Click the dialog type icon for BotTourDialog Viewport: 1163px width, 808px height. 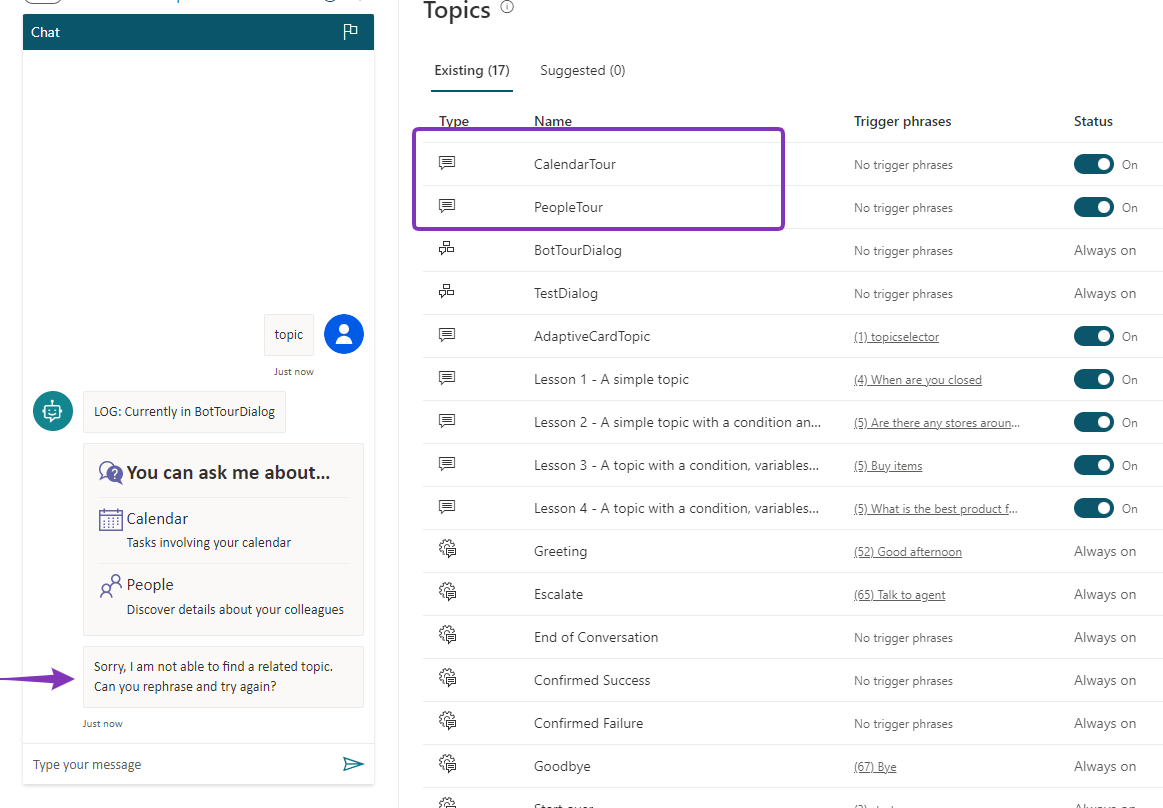pos(447,249)
